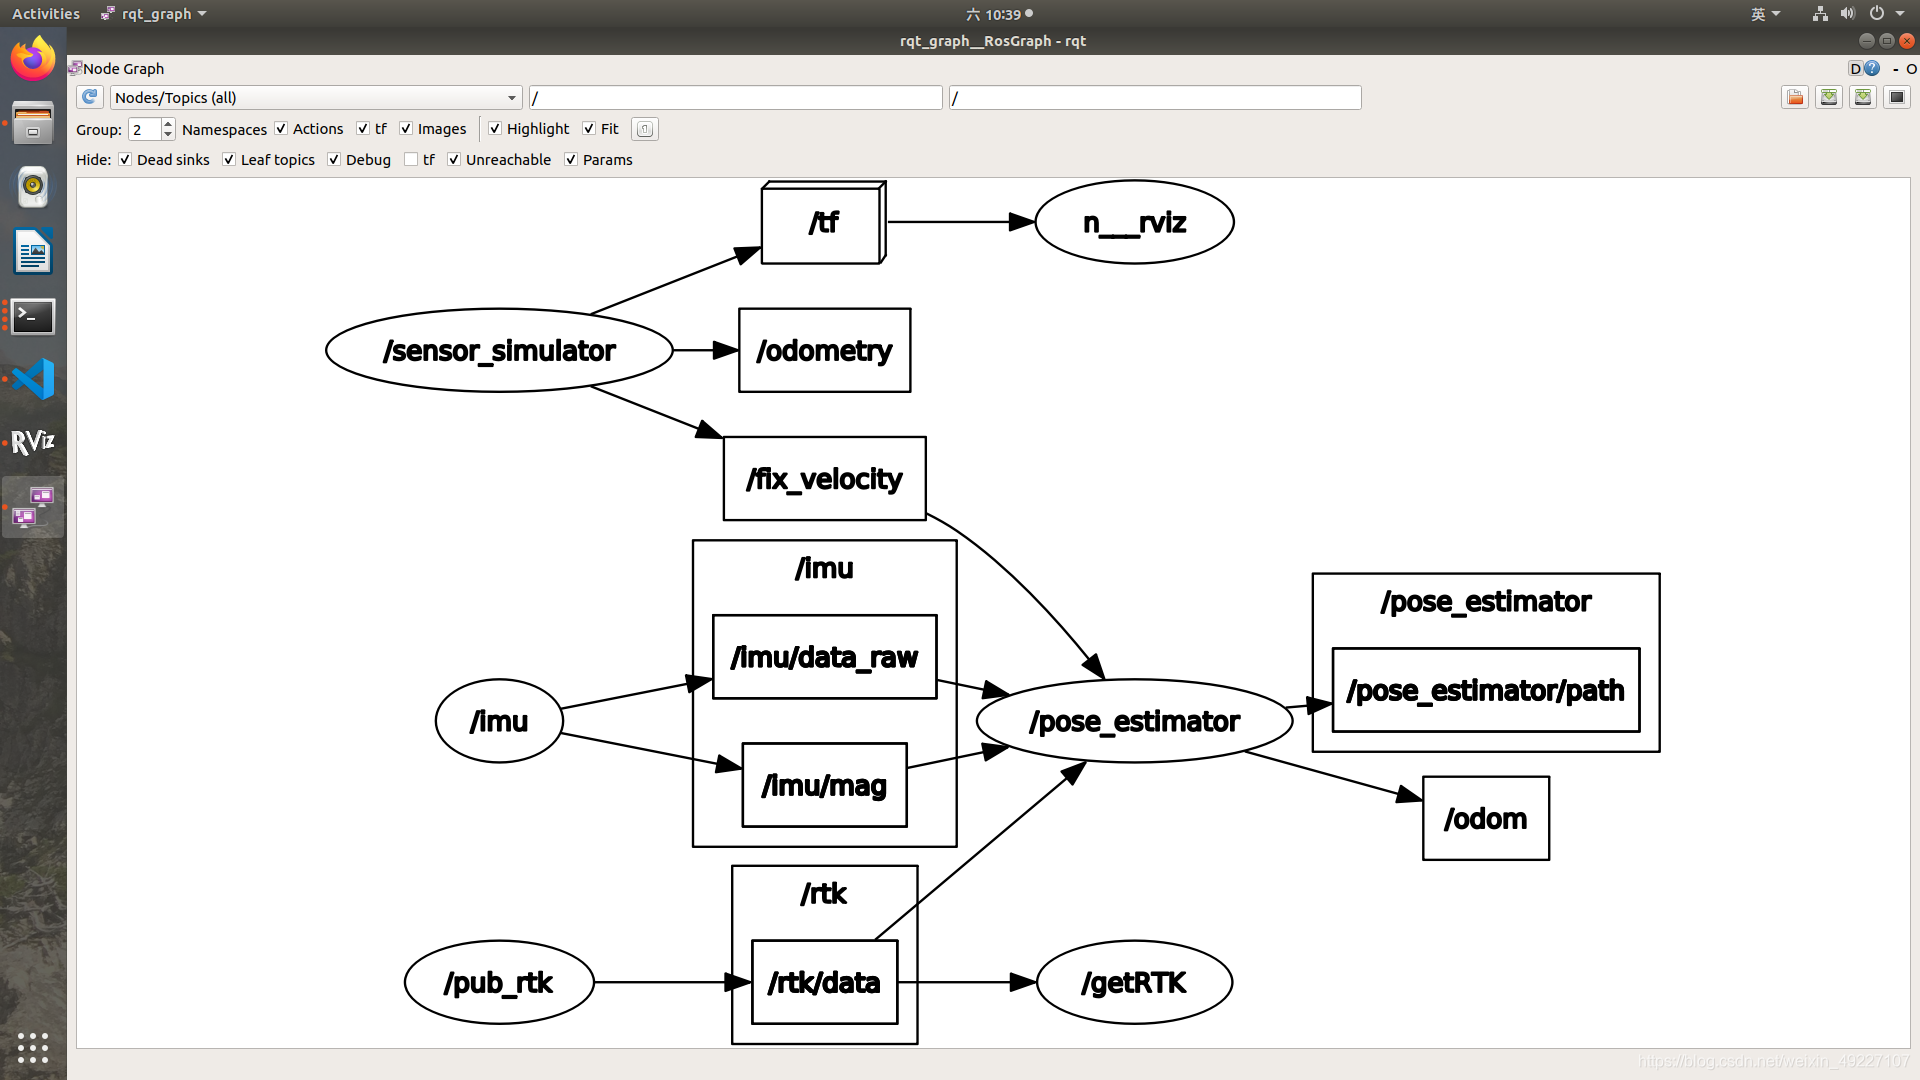Open the input method language dropdown

click(1765, 14)
